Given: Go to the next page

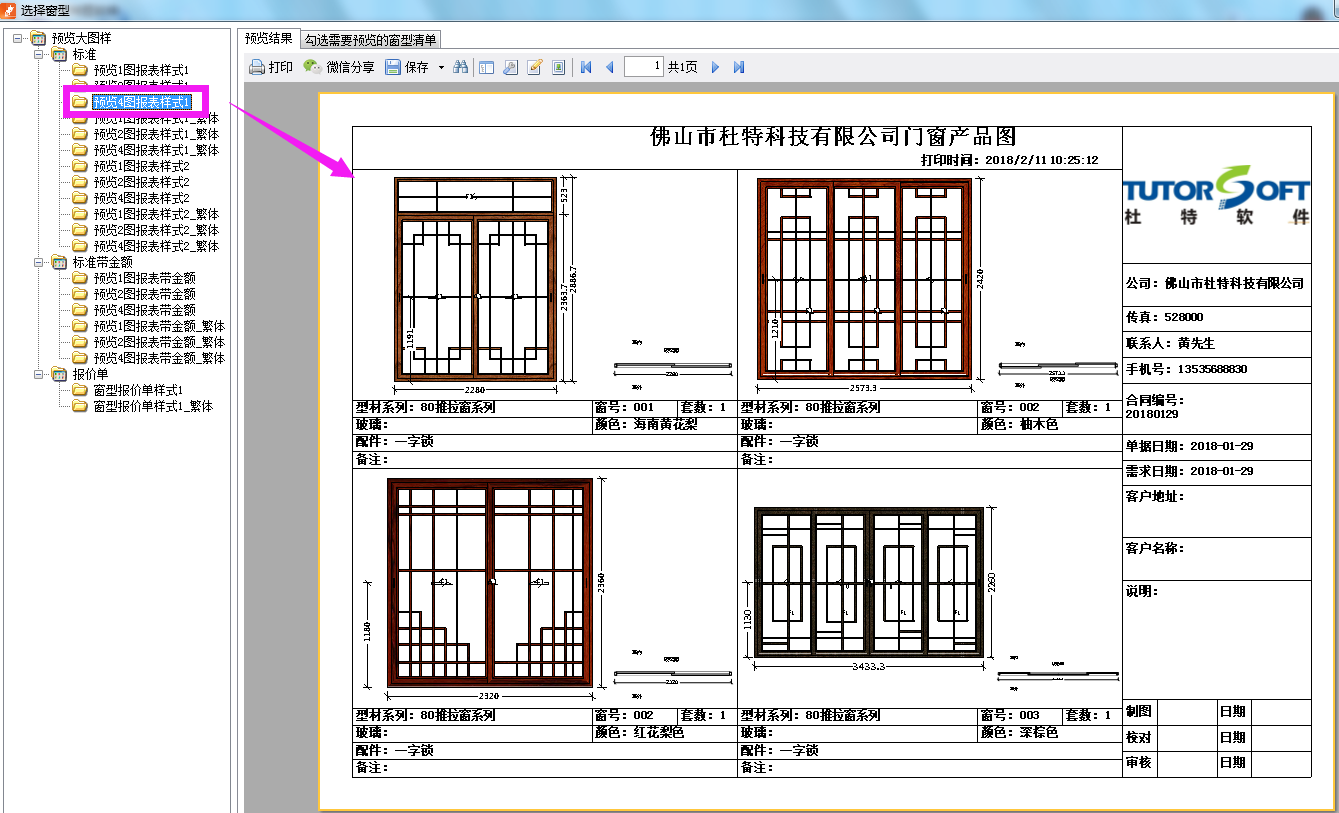Looking at the screenshot, I should pos(715,67).
